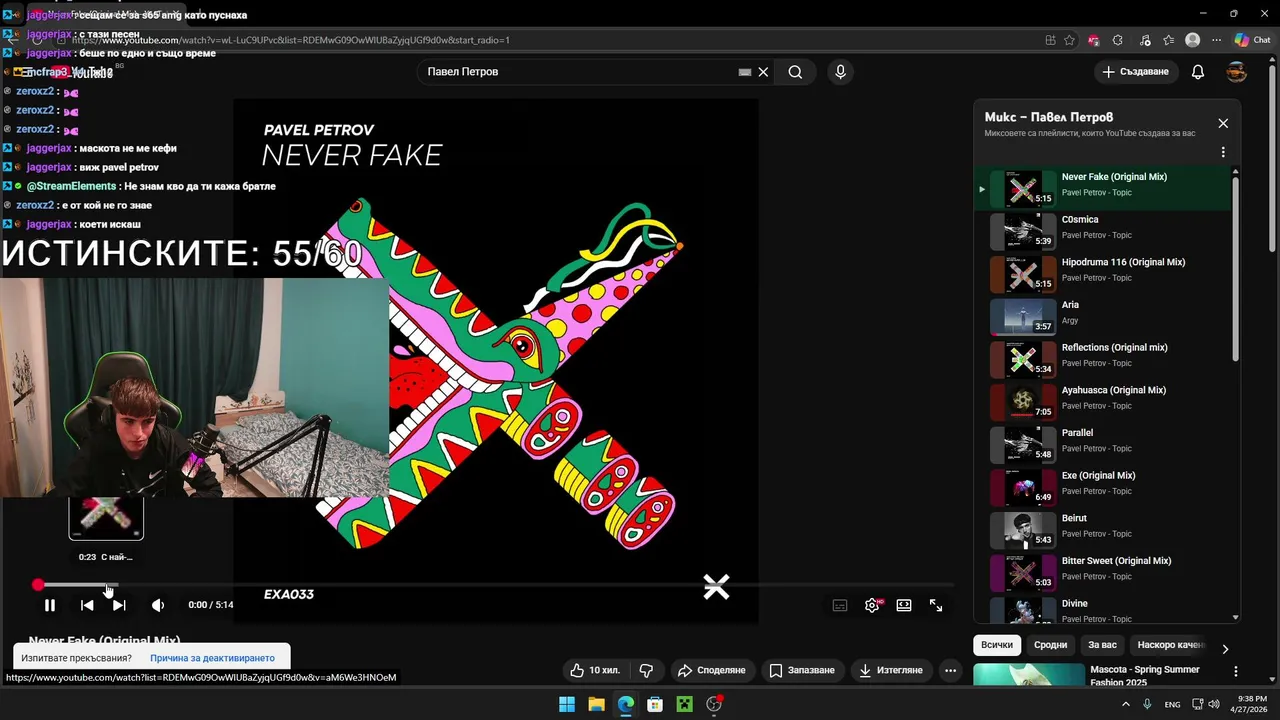Open the taskbar volume control
Viewport: 1280px width, 720px height.
click(1214, 704)
